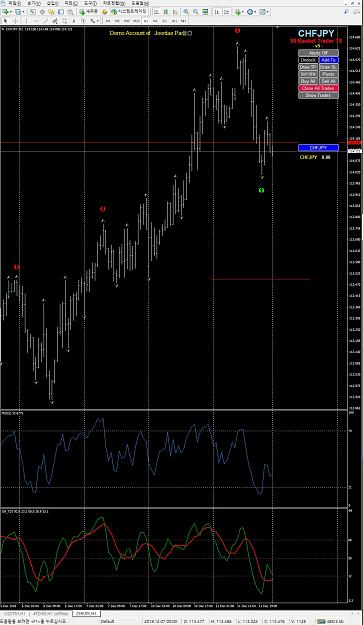Click the Show Trades button

[x=318, y=95]
